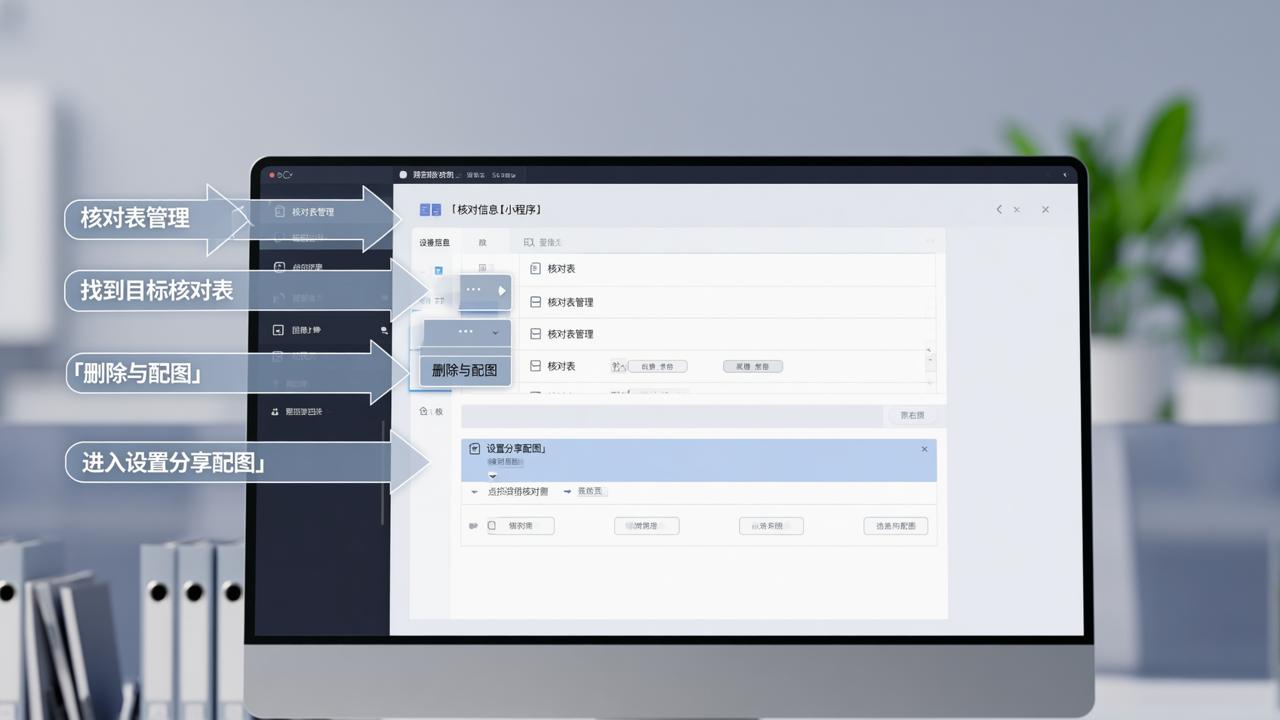The height and width of the screenshot is (720, 1280).
Task: Click the search icon in the tab bar
Action: [x=529, y=242]
